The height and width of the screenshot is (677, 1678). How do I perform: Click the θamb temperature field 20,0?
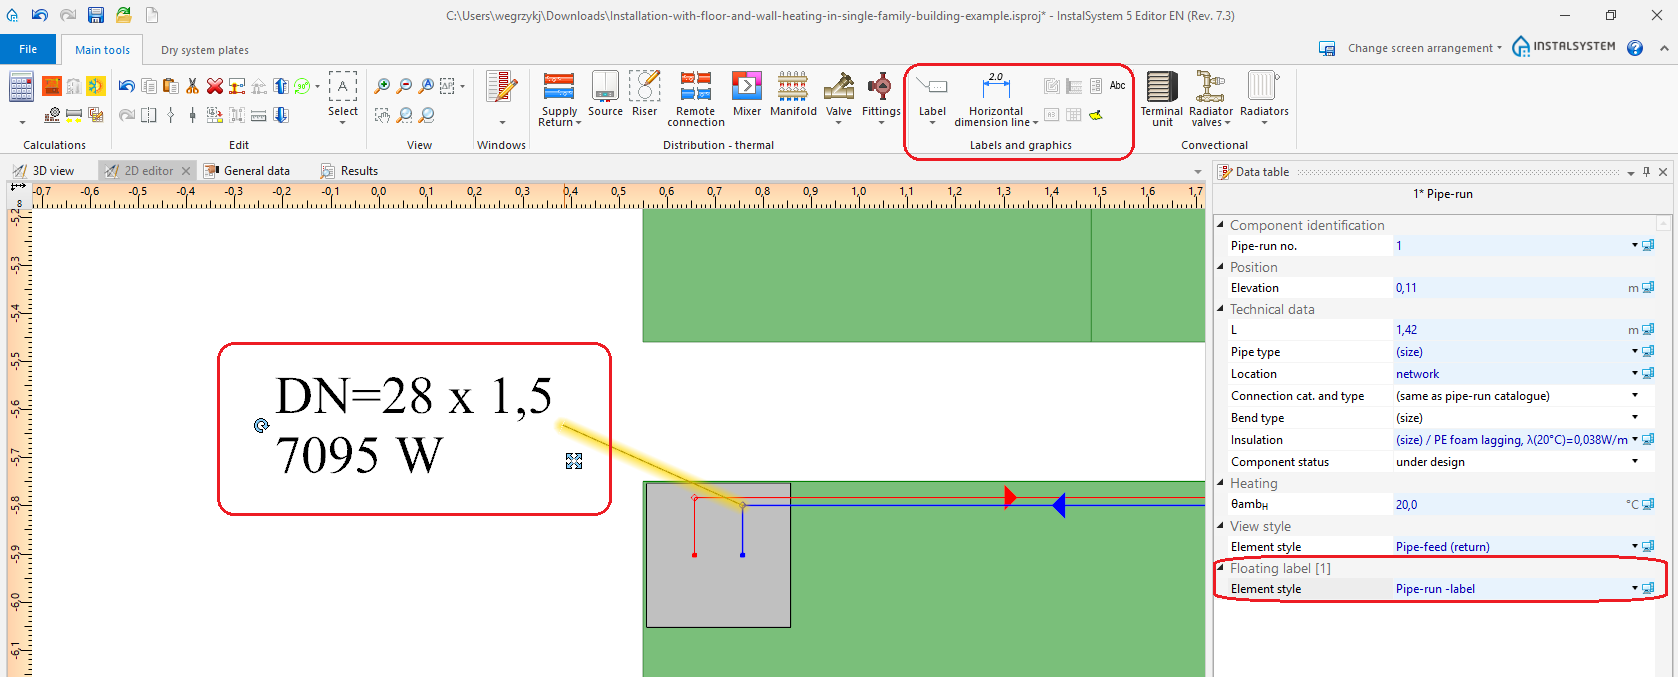click(1510, 504)
